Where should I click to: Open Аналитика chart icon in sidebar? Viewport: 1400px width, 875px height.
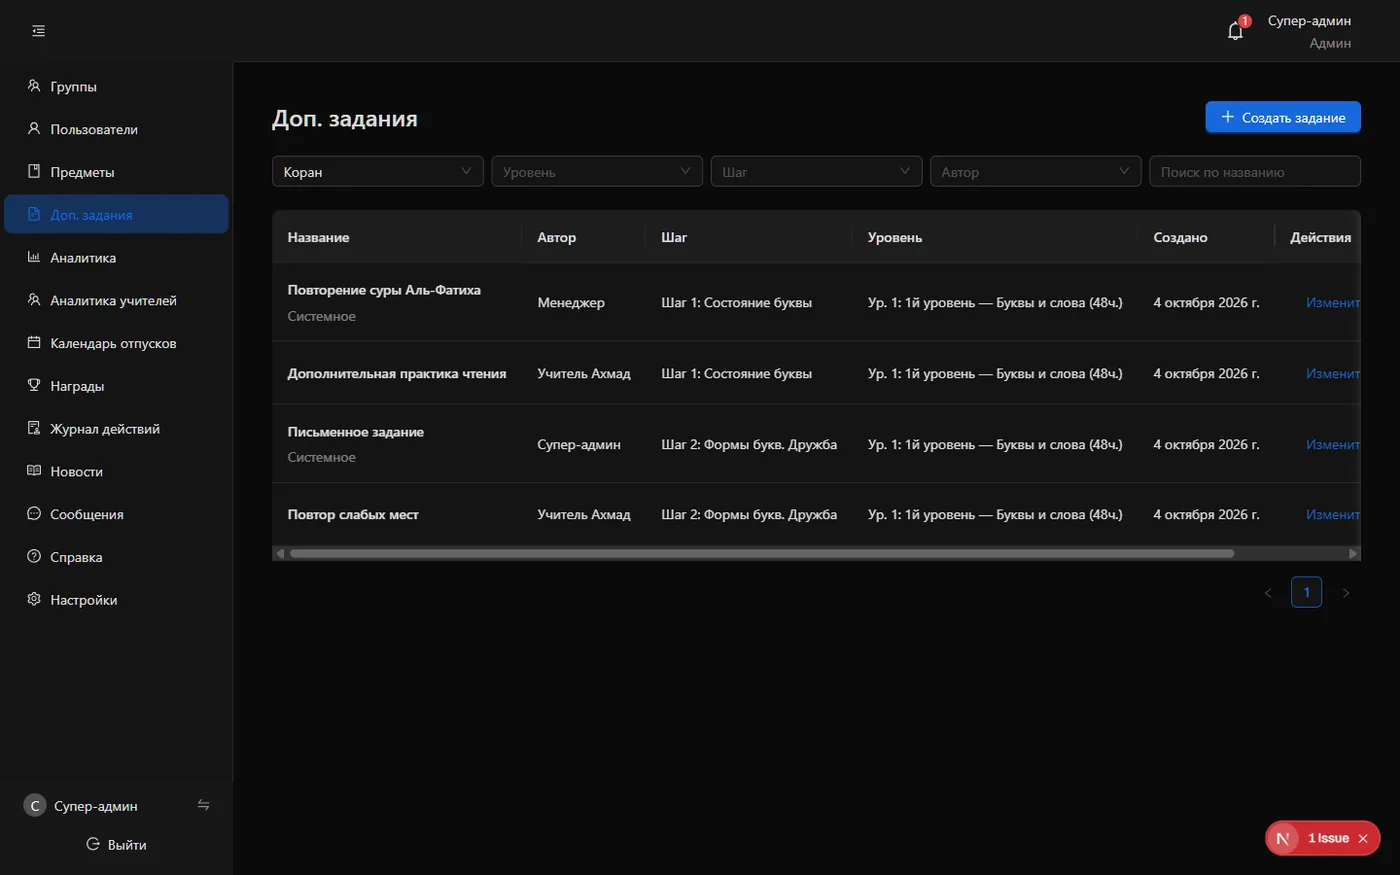pyautogui.click(x=34, y=257)
